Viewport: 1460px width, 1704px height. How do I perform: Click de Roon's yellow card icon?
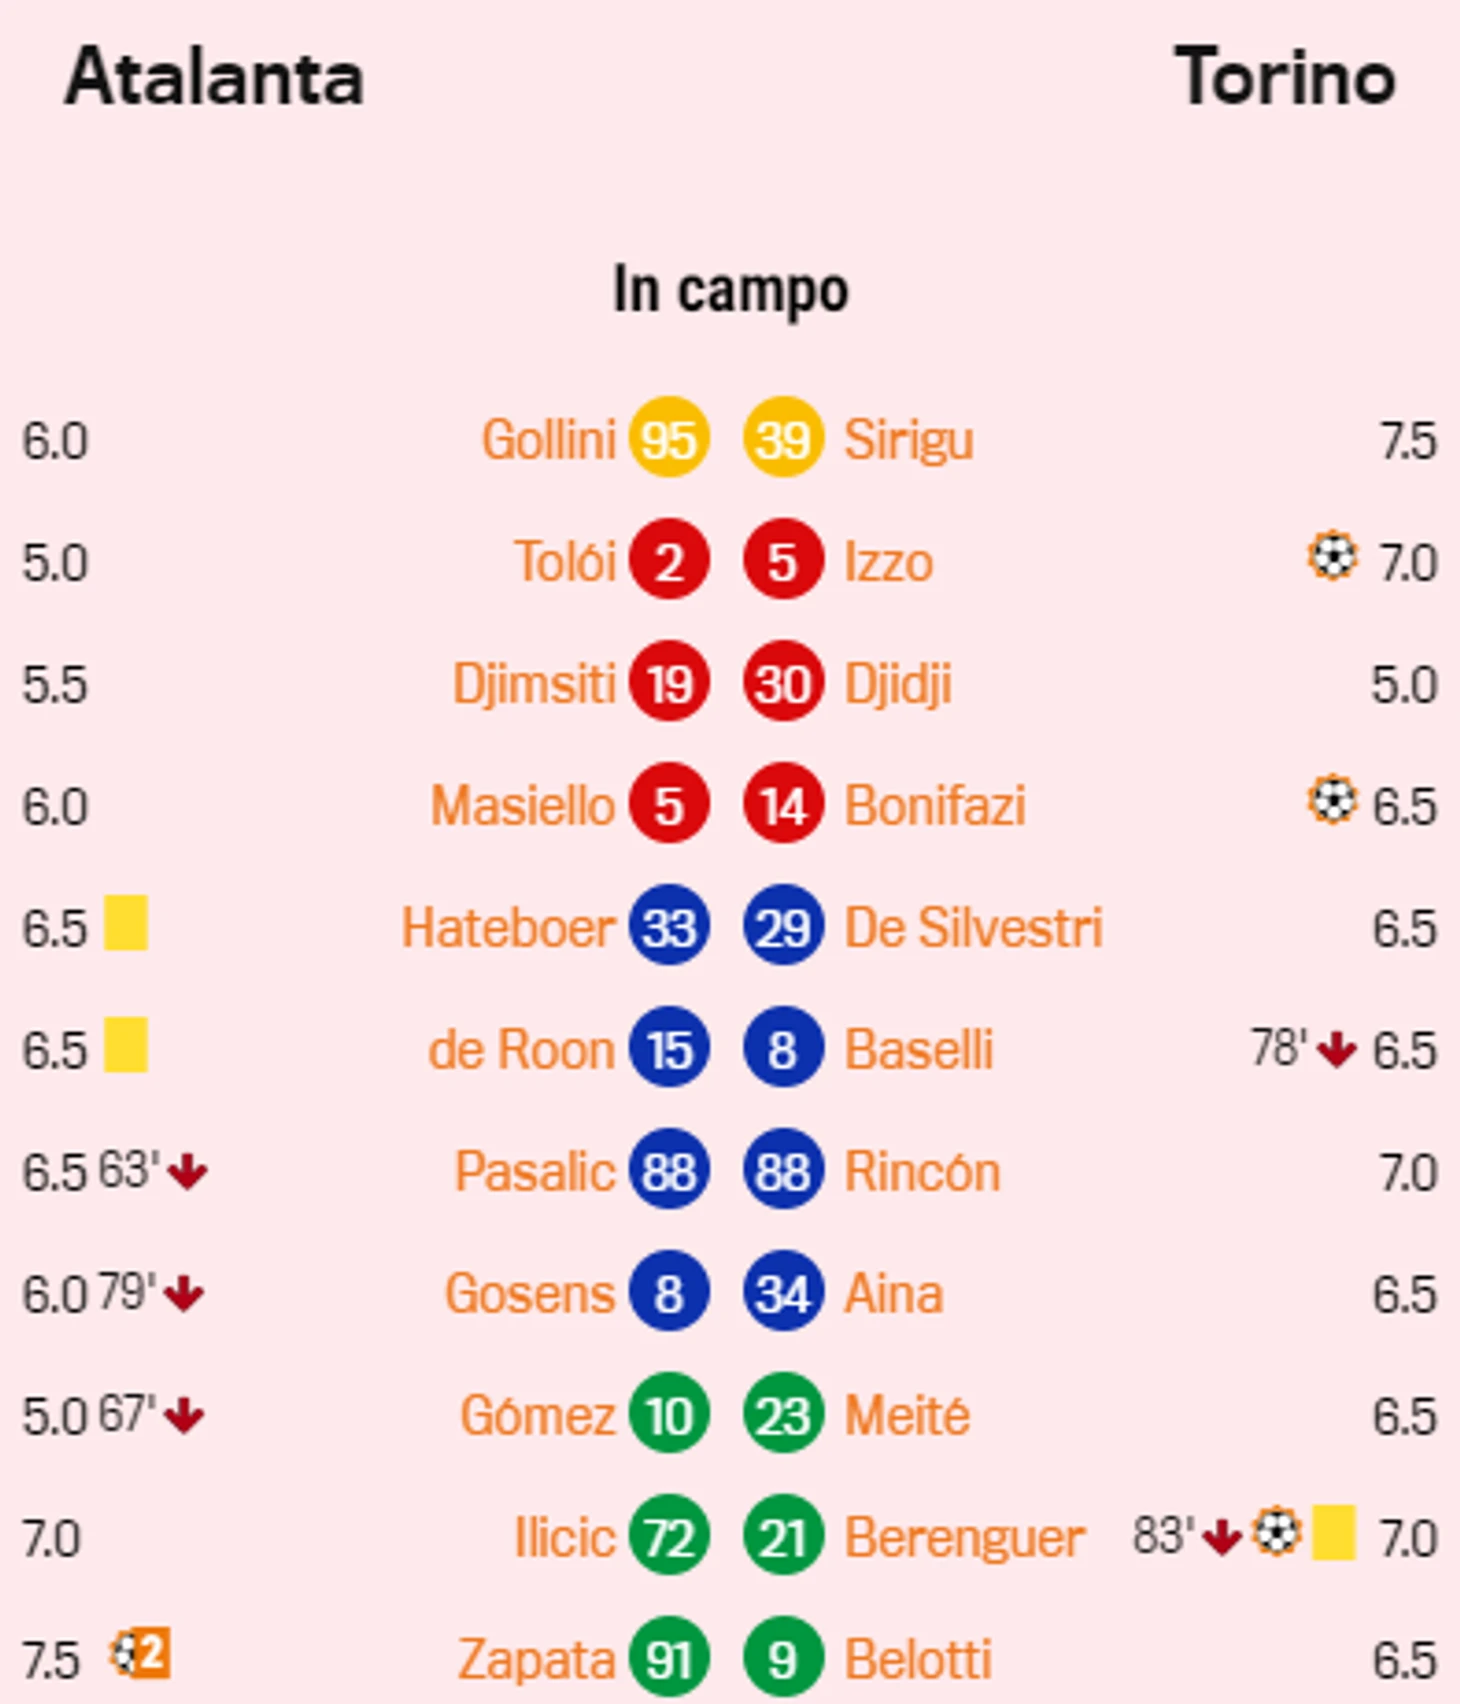[126, 1044]
